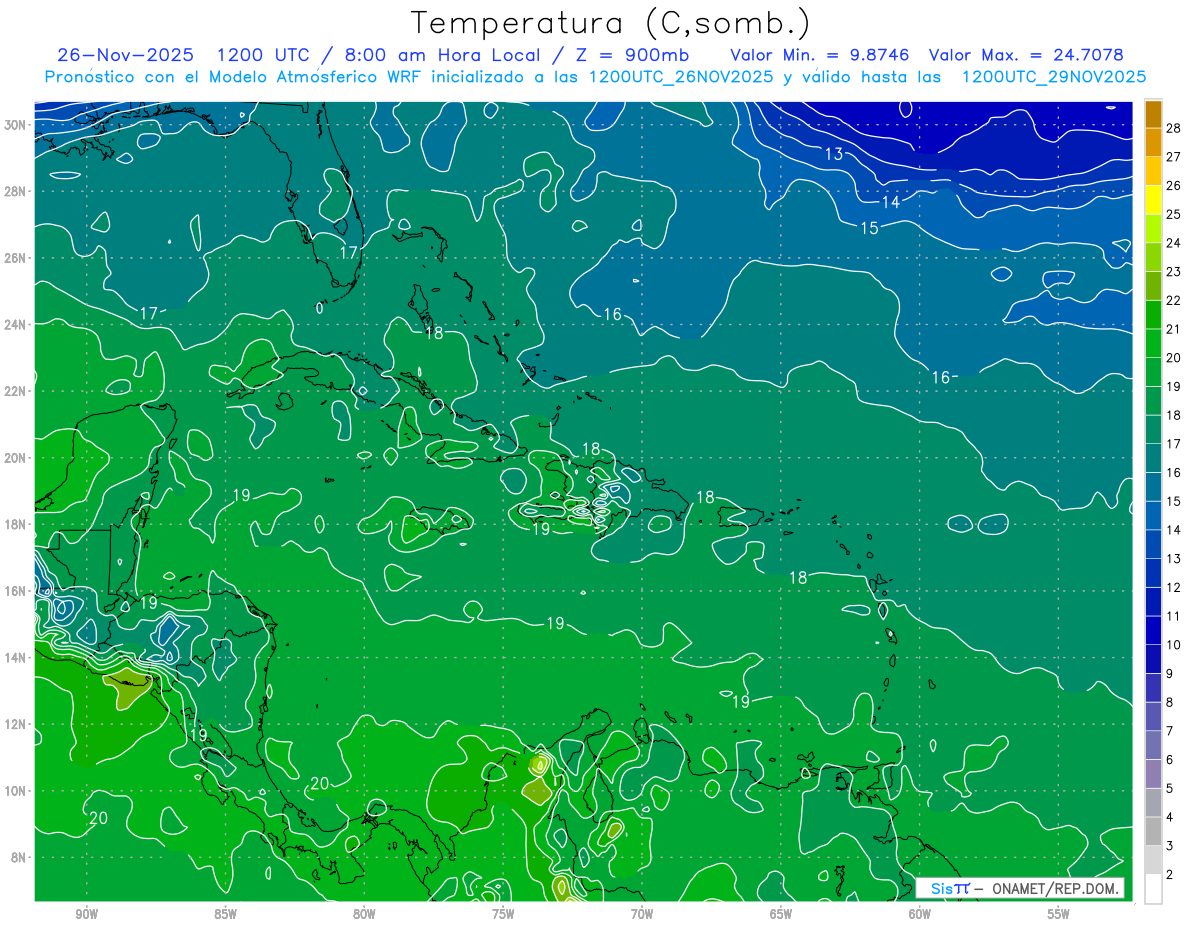Click the 75W longitude axis label
The width and height of the screenshot is (1200, 927).
coord(503,914)
